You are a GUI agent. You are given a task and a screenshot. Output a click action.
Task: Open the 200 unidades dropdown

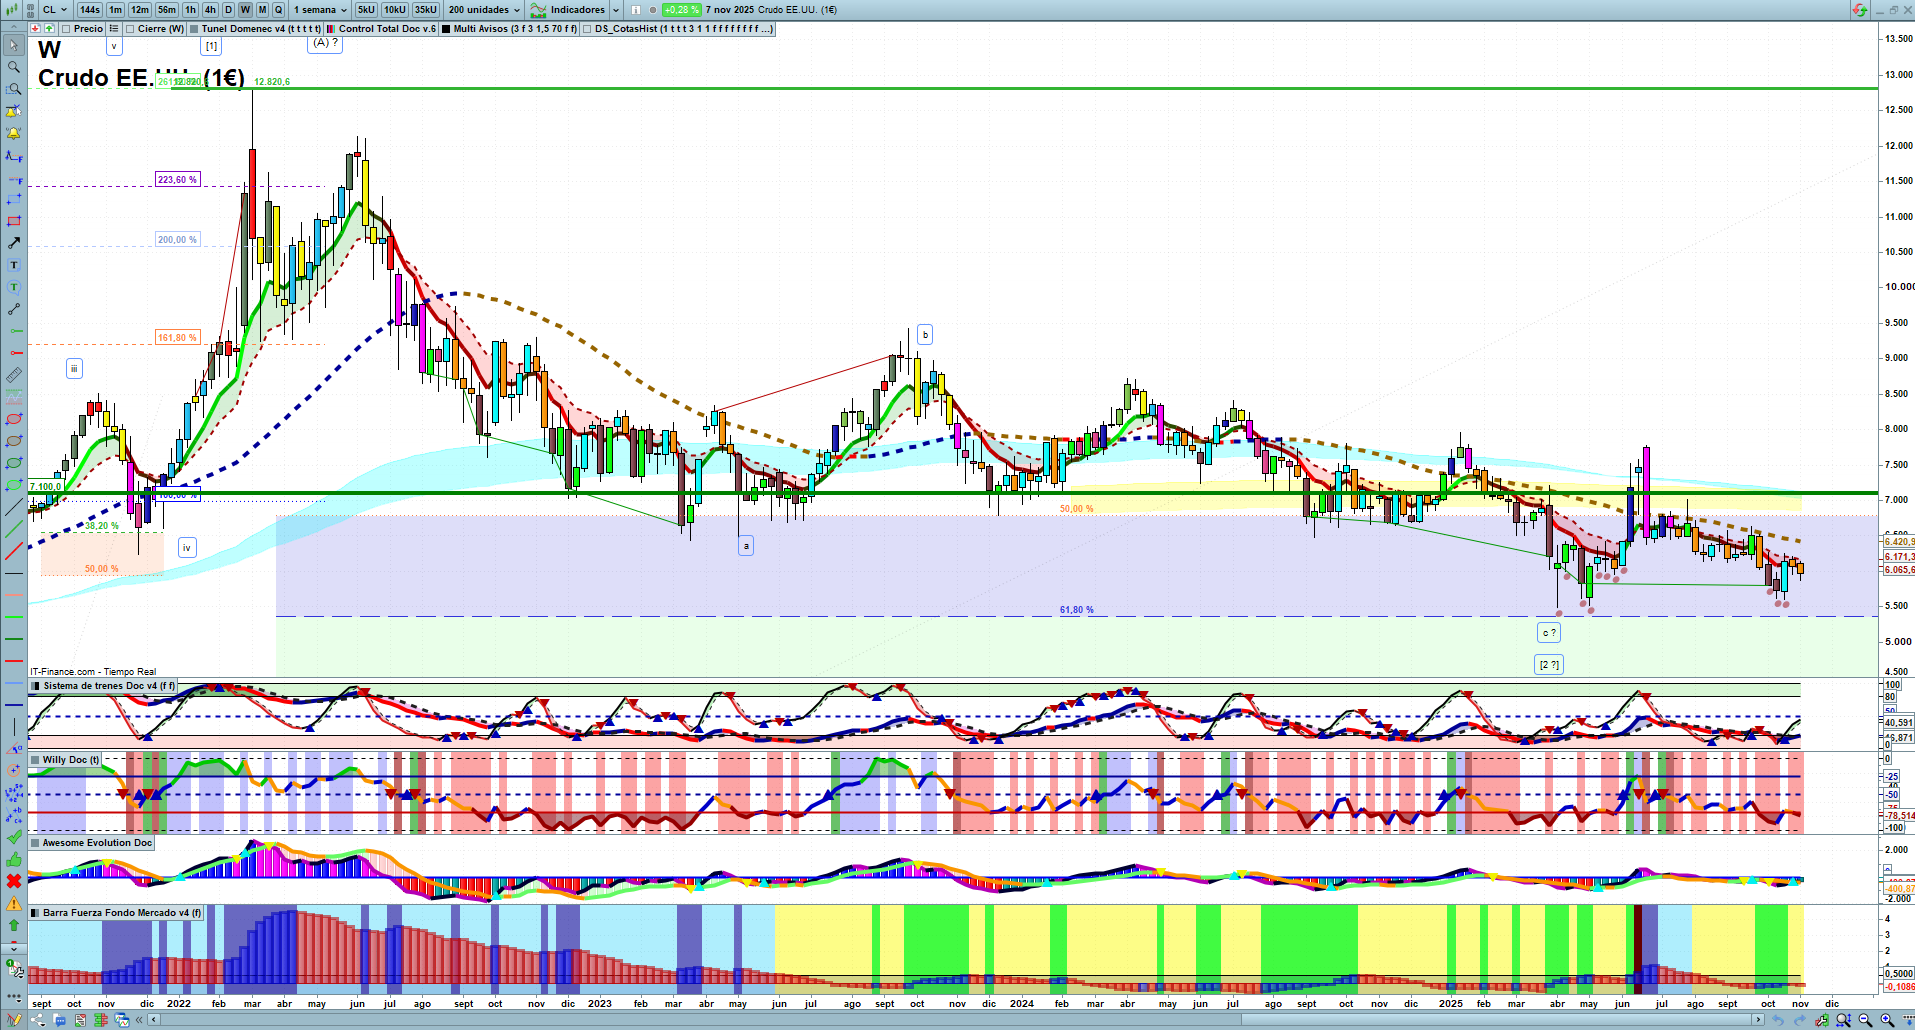(x=484, y=10)
